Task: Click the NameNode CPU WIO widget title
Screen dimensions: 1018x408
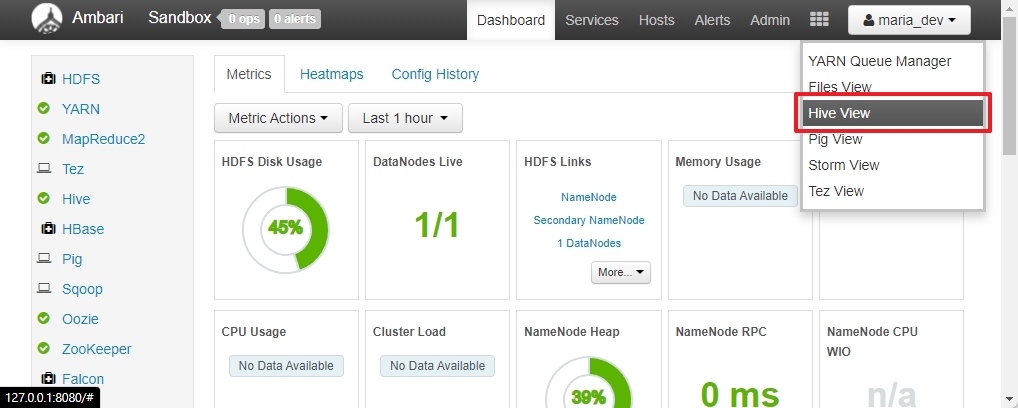Action: point(872,342)
